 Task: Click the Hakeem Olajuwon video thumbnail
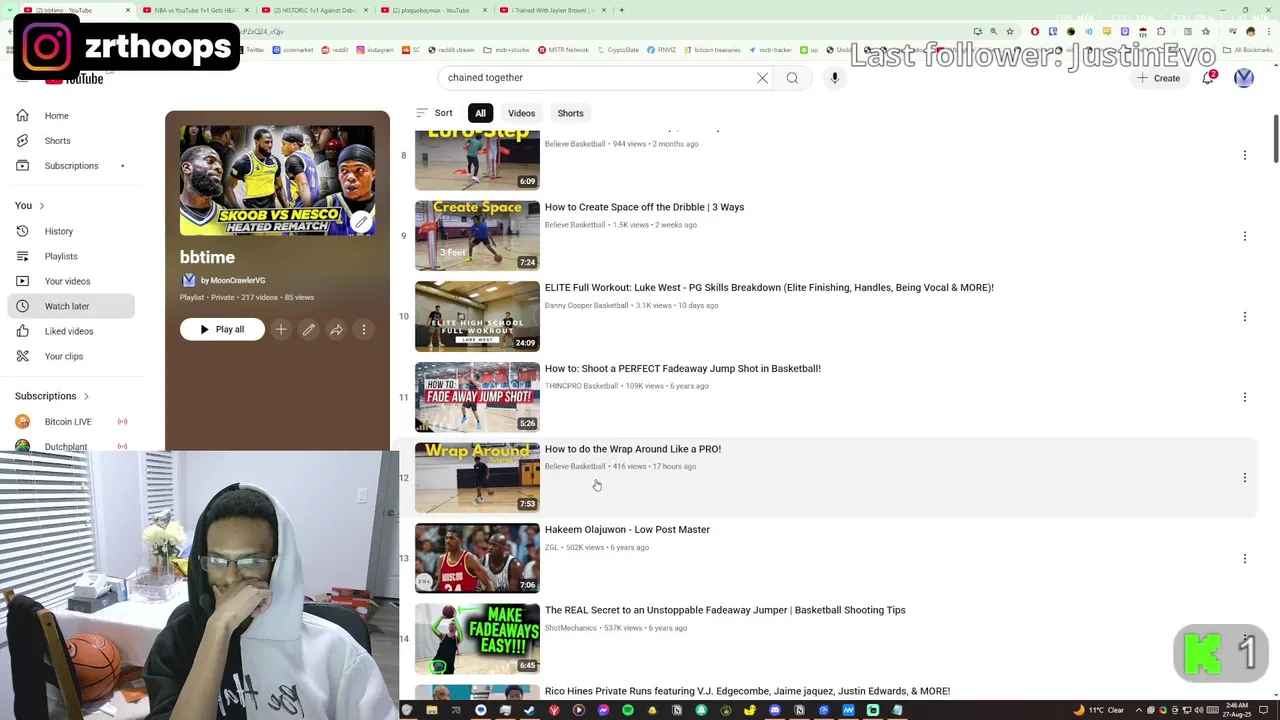[x=477, y=558]
